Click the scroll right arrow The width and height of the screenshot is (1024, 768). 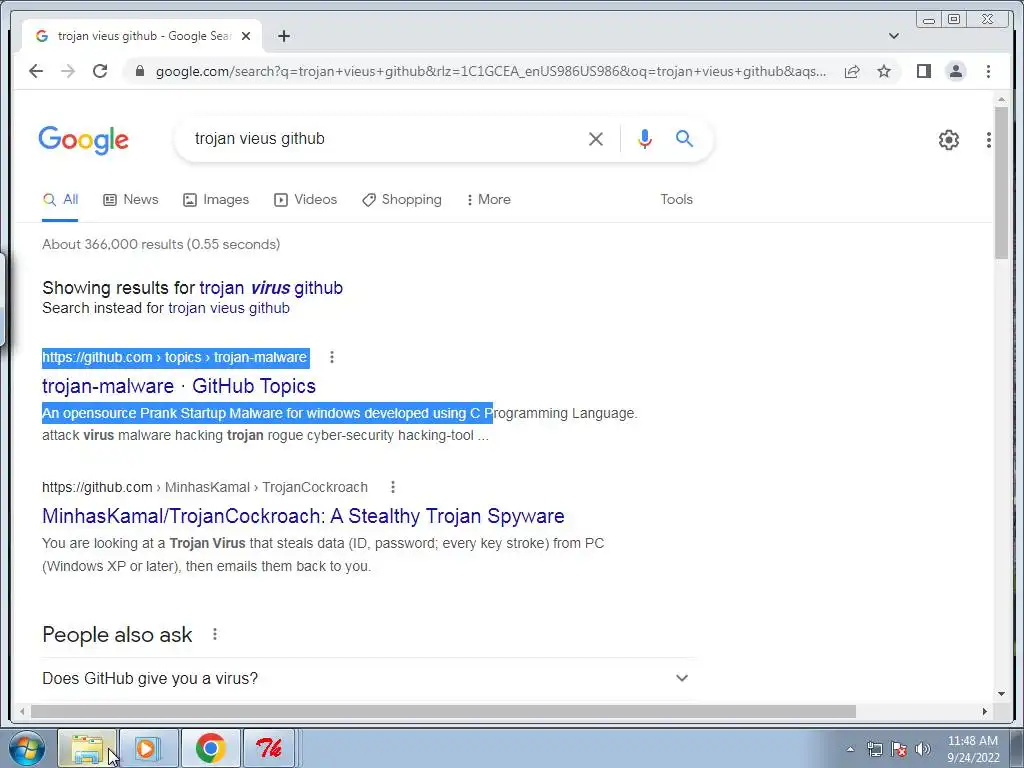click(984, 711)
